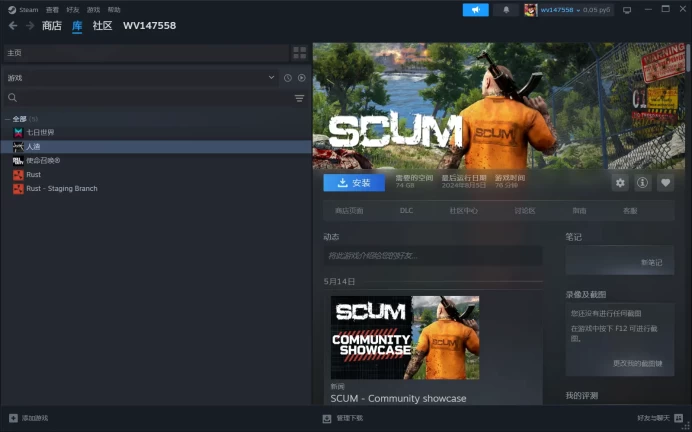
Task: Open the 指南 guides link
Action: point(579,211)
